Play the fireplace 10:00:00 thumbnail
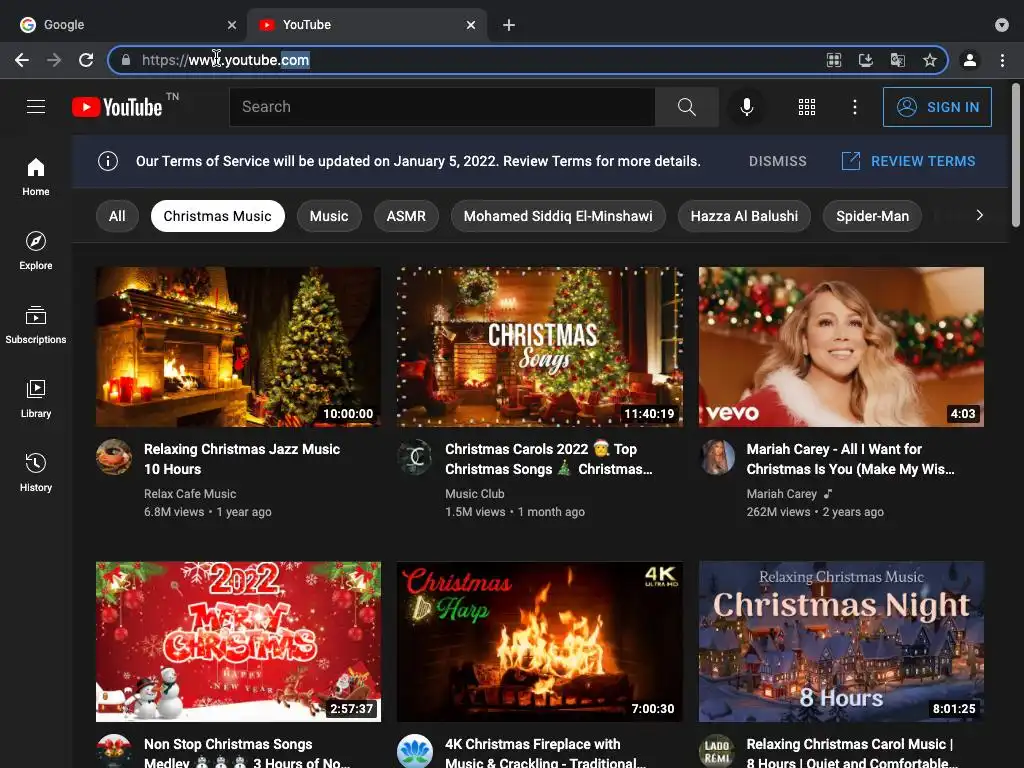Screen dimensions: 1024x768 pos(238,347)
